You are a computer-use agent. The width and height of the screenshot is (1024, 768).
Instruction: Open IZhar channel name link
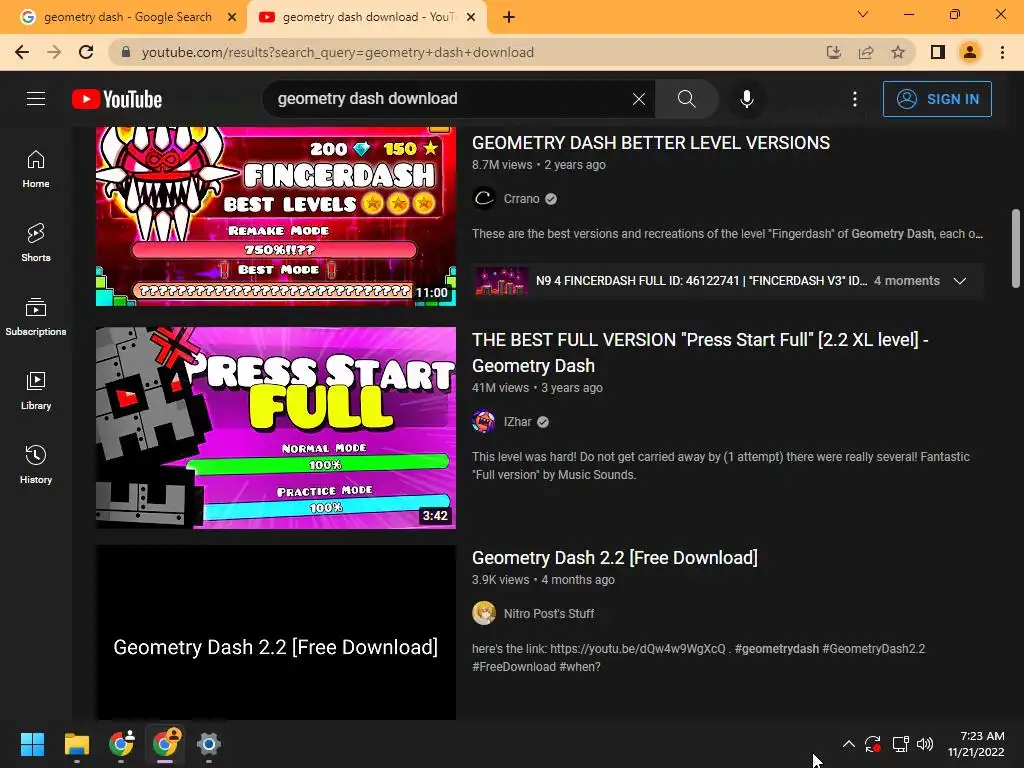[517, 422]
